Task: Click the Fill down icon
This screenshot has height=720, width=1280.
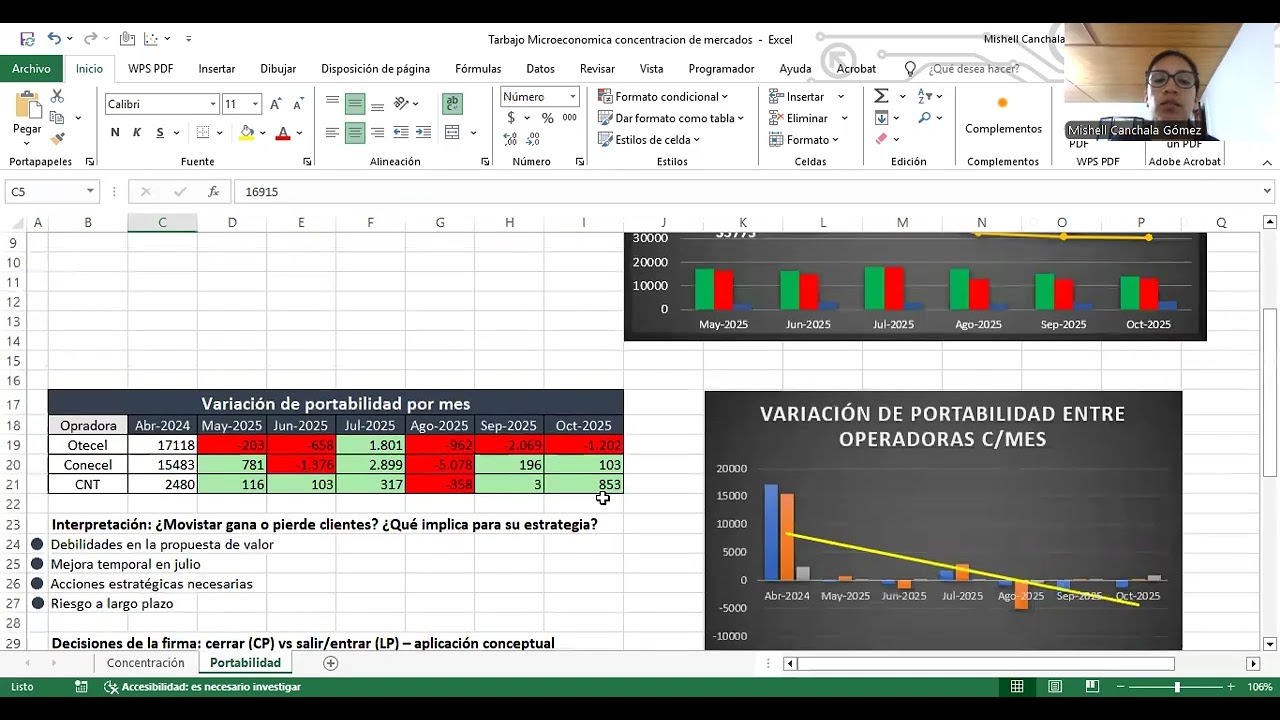Action: point(881,118)
